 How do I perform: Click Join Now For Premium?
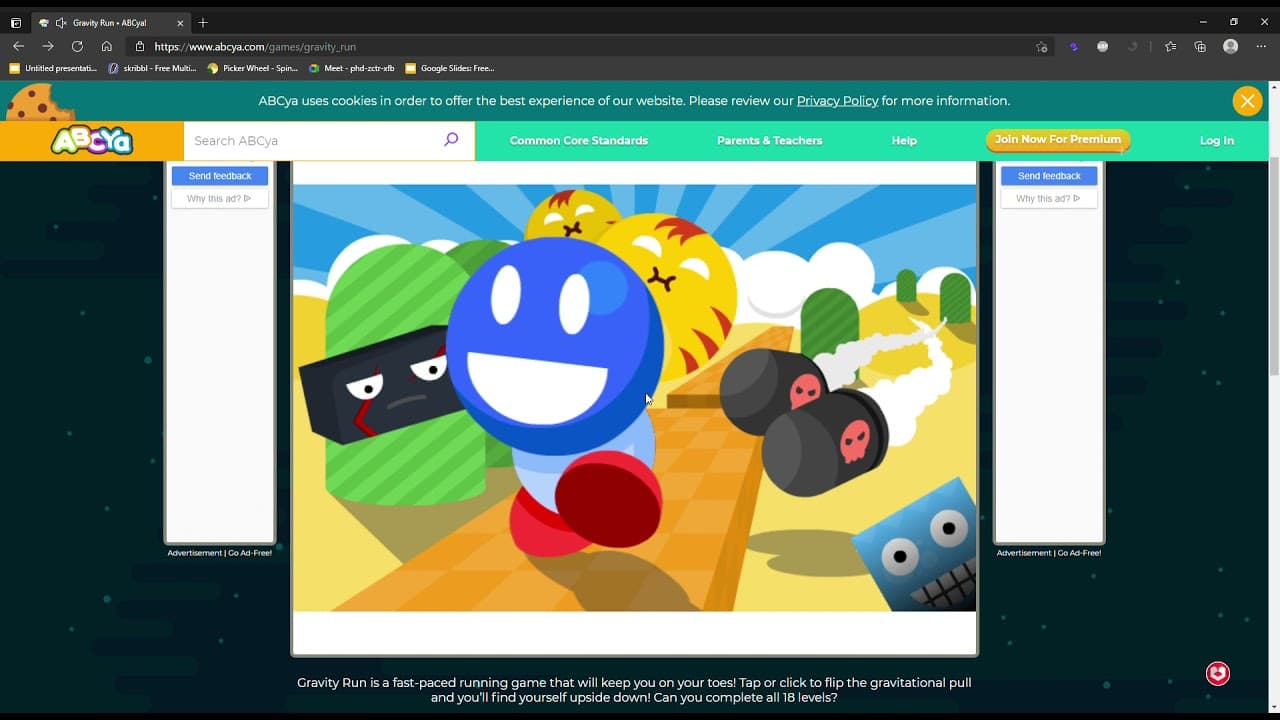click(1058, 140)
